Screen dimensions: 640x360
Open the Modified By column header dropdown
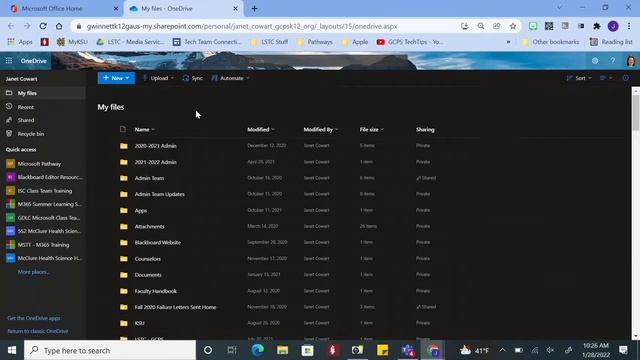point(320,129)
